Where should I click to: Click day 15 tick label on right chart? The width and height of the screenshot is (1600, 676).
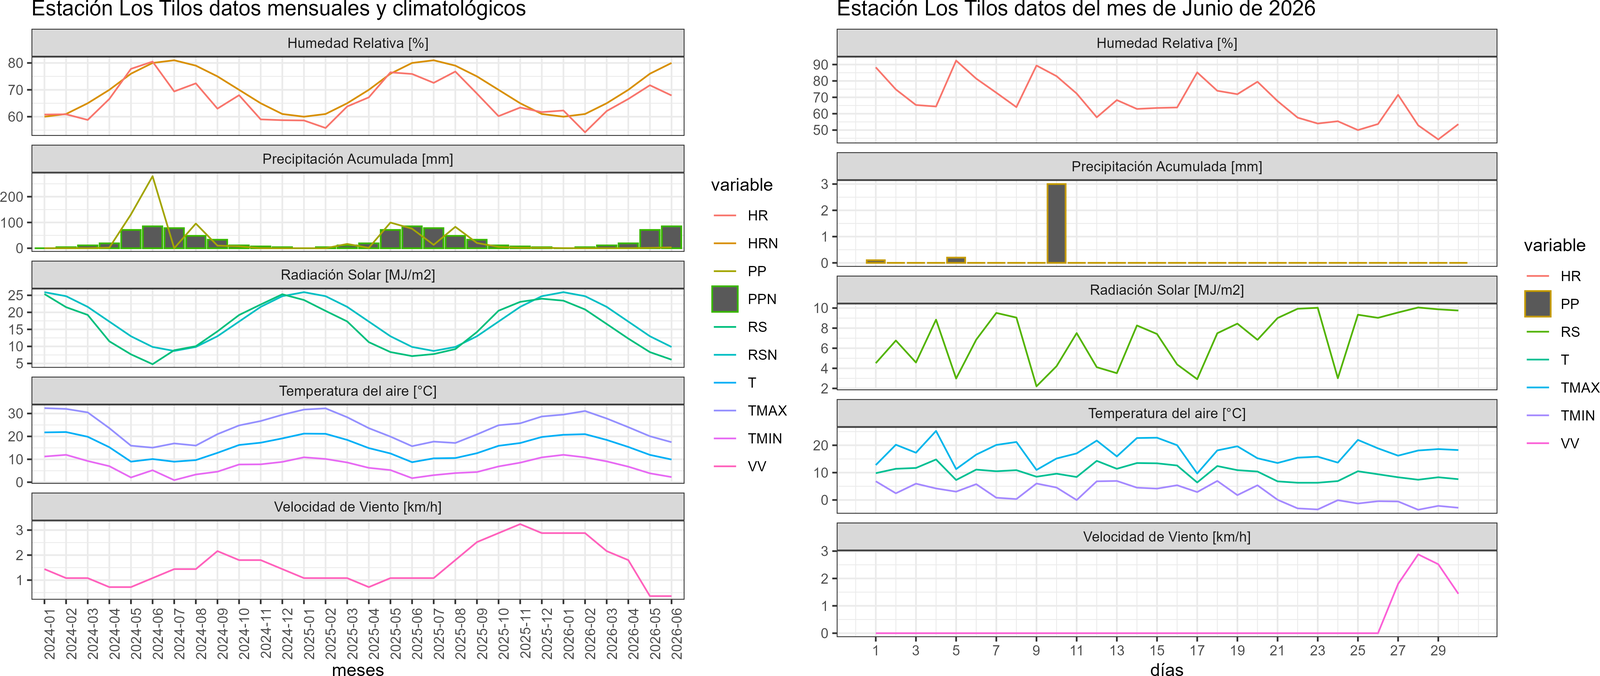(1157, 650)
